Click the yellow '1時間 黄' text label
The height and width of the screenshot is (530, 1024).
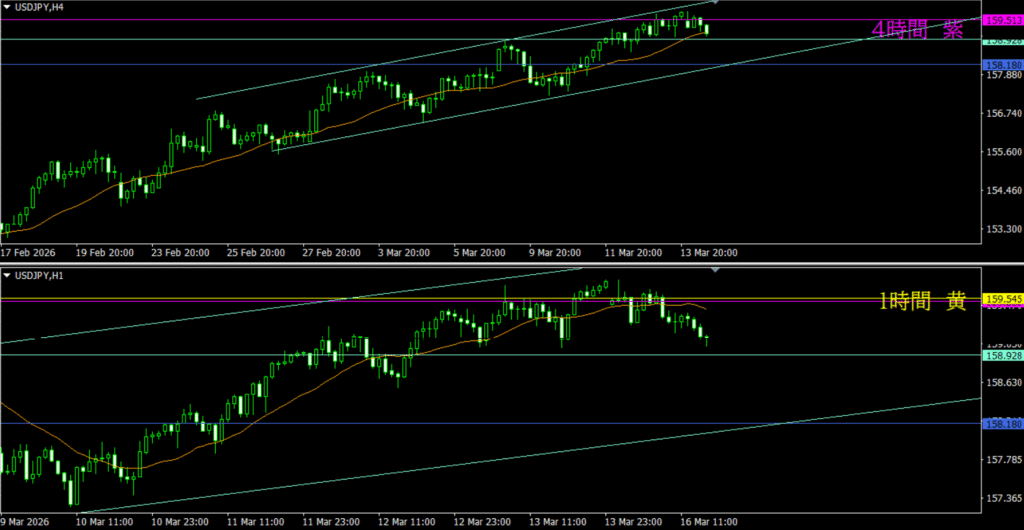click(x=922, y=301)
